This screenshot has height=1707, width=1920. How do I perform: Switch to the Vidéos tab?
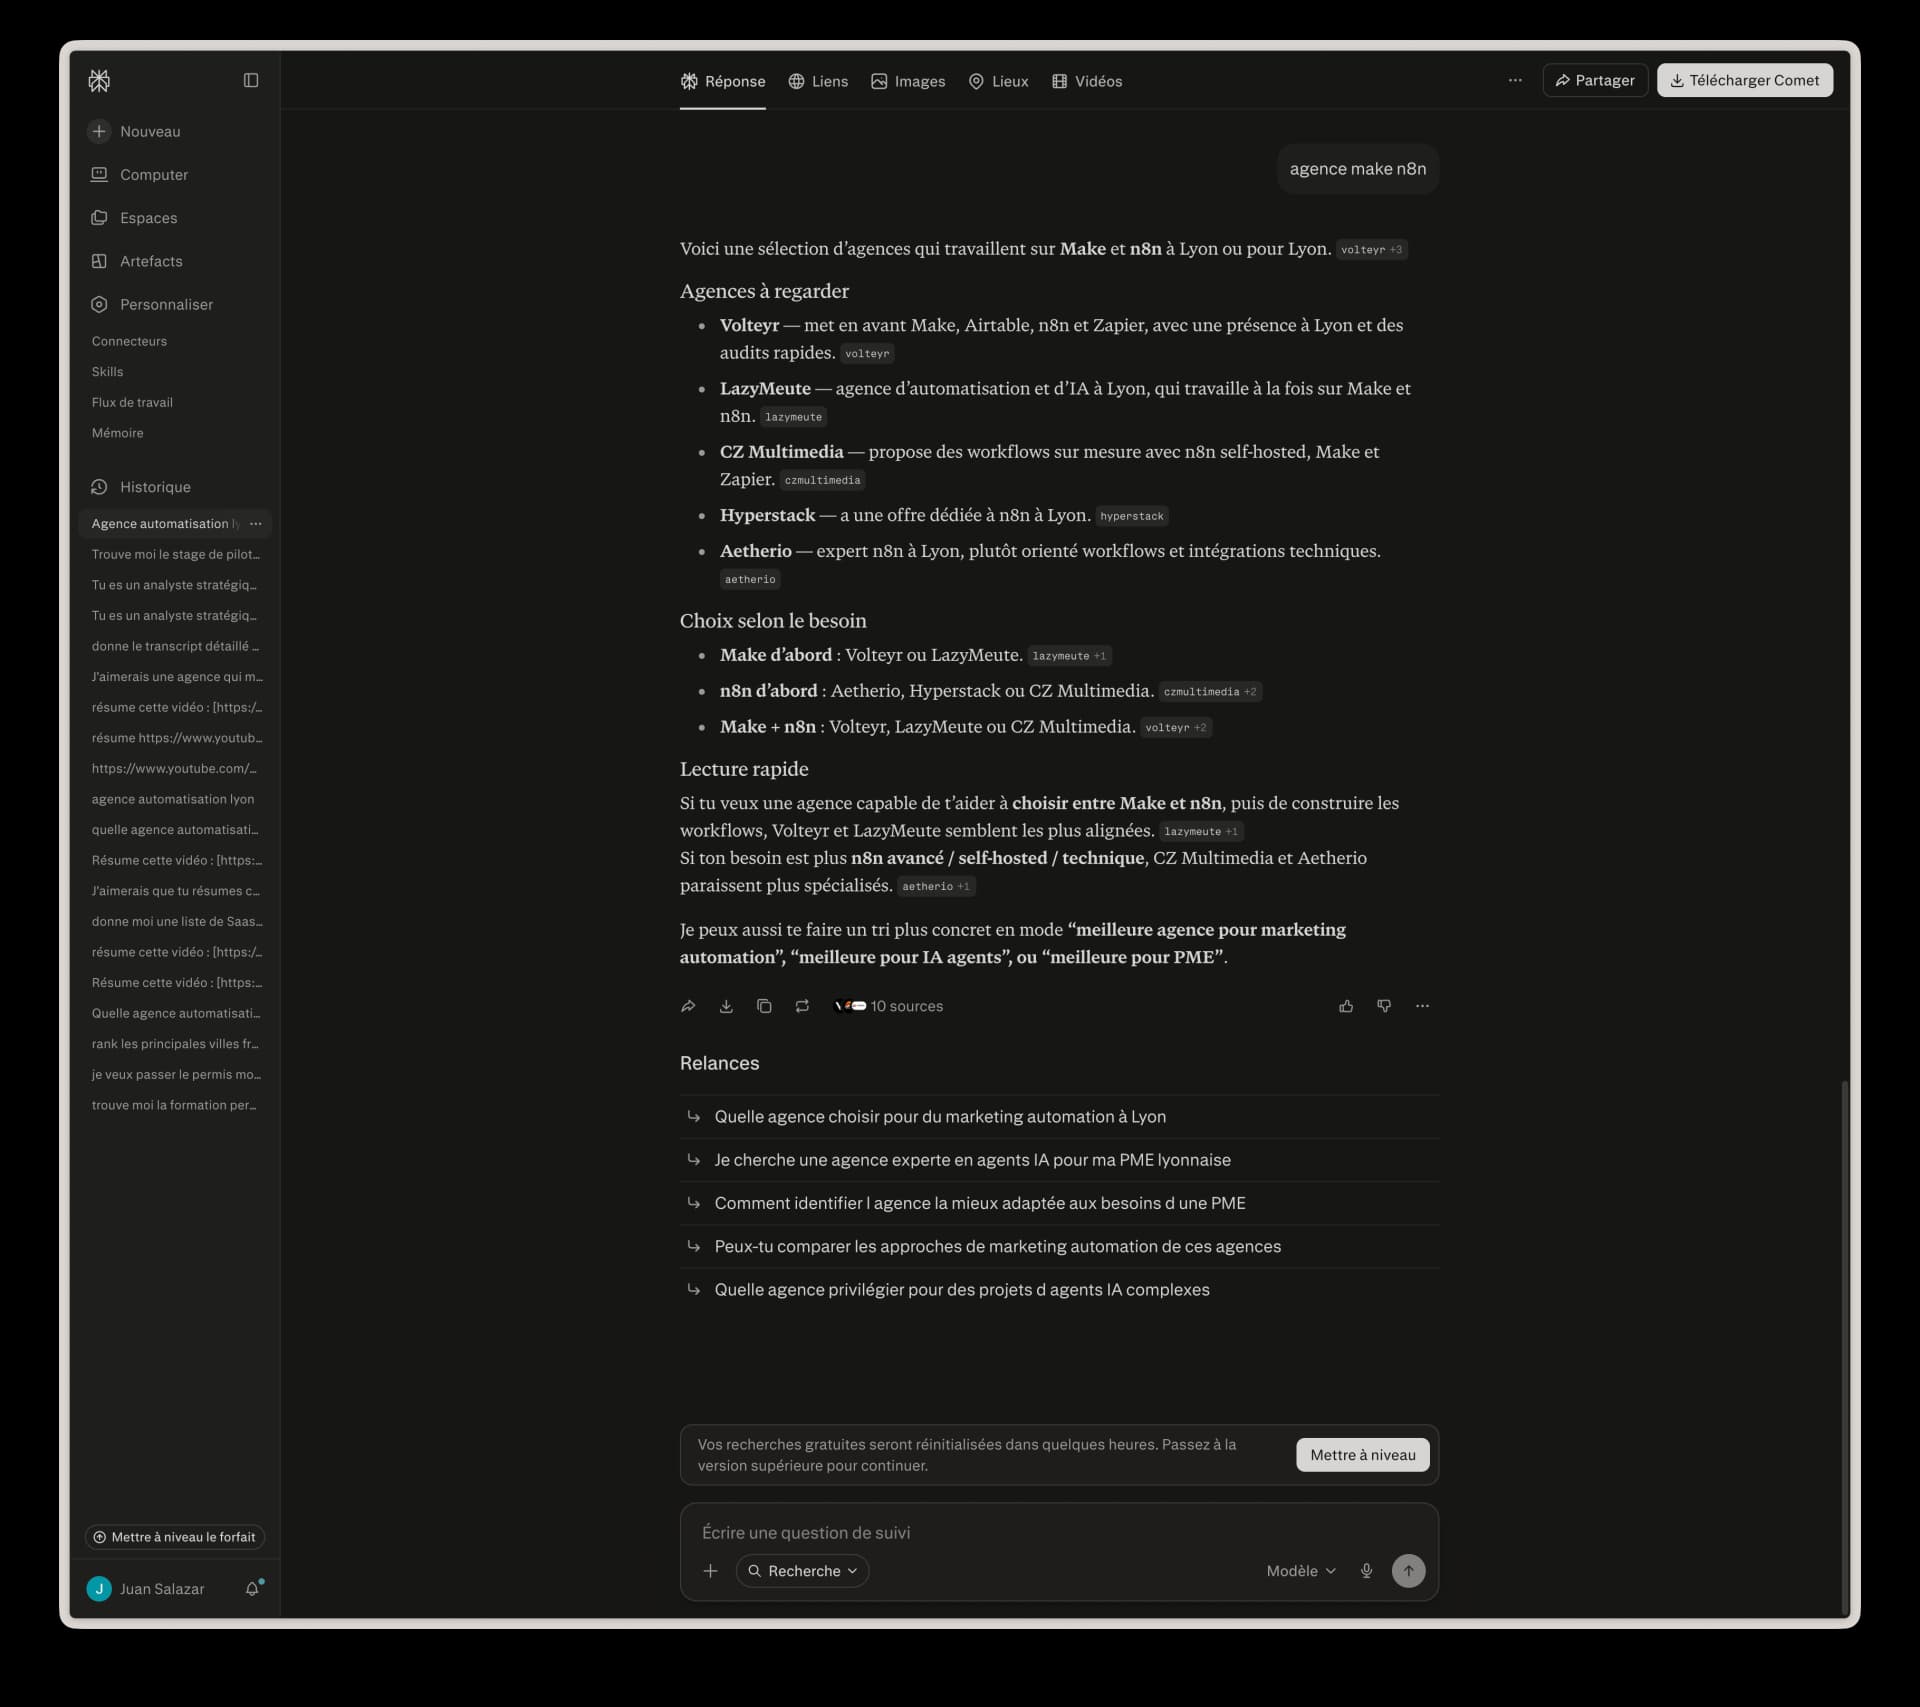(x=1087, y=81)
